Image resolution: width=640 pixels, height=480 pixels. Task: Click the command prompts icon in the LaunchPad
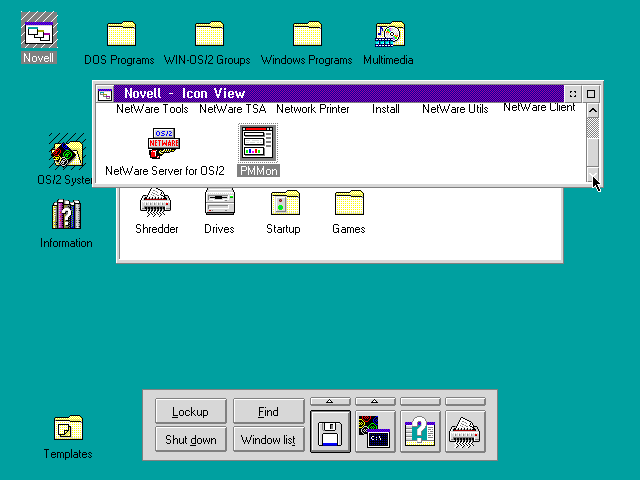(x=375, y=432)
